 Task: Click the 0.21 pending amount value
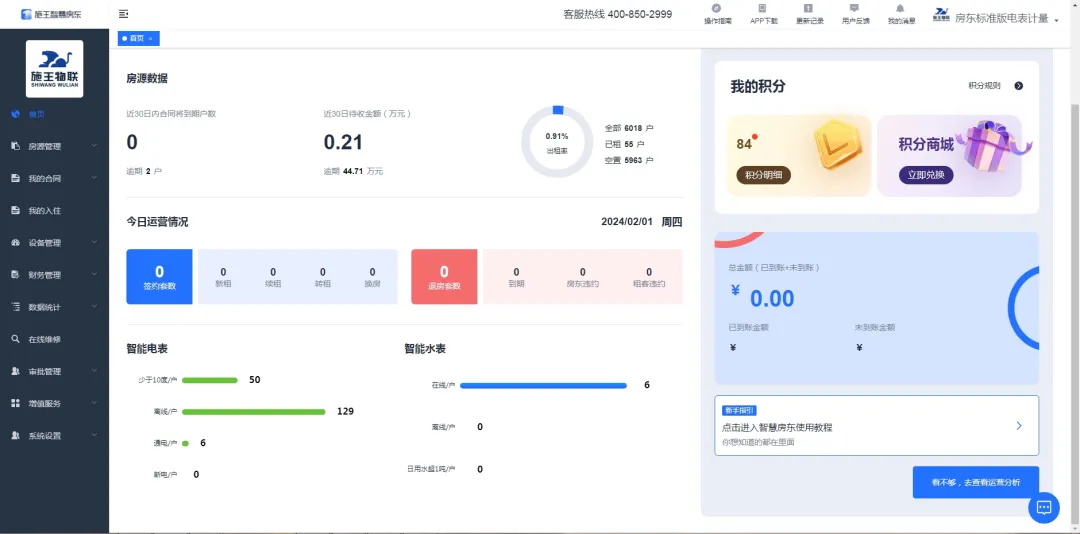click(x=343, y=143)
